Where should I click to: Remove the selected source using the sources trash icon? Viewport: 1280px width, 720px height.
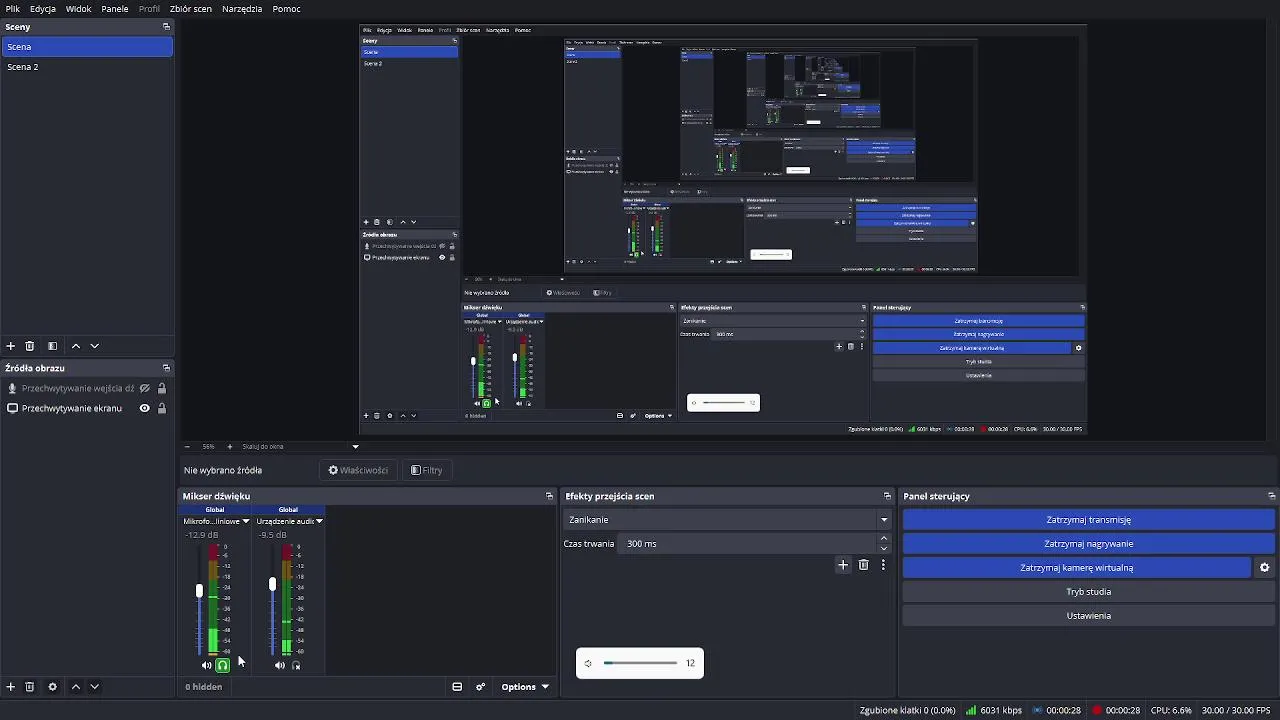30,687
